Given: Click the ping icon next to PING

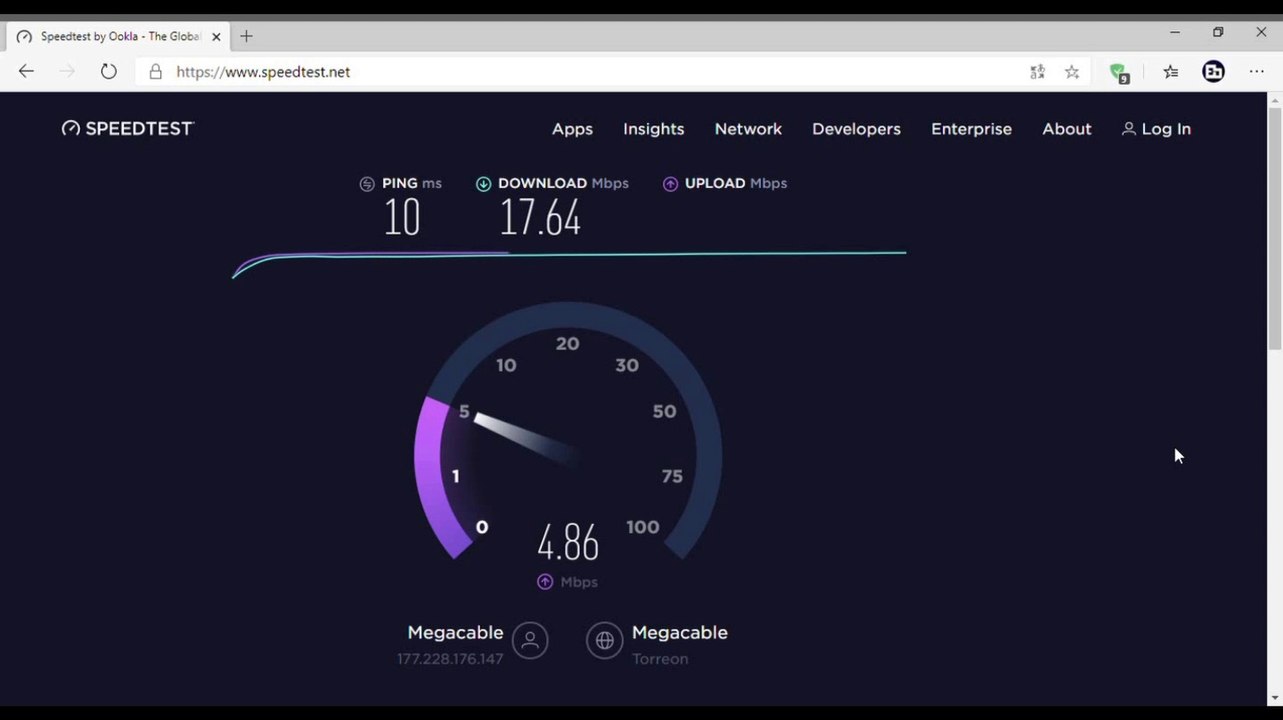Looking at the screenshot, I should pos(367,184).
